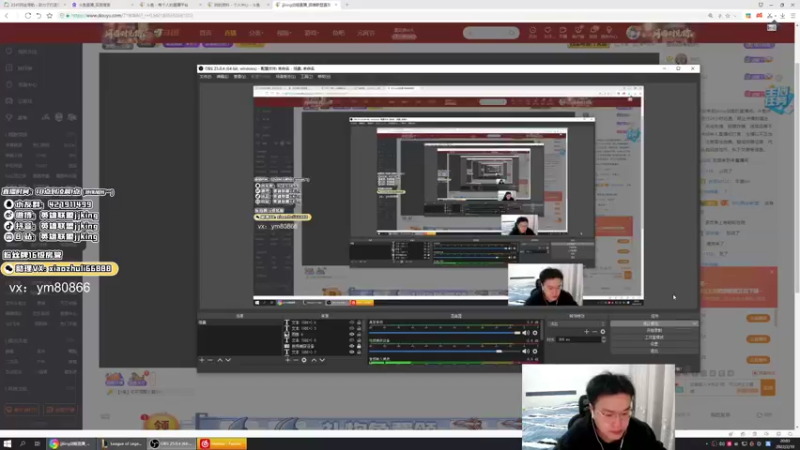Open the OBS 编辑 menu
Viewport: 800px width, 450px height.
pyautogui.click(x=222, y=77)
